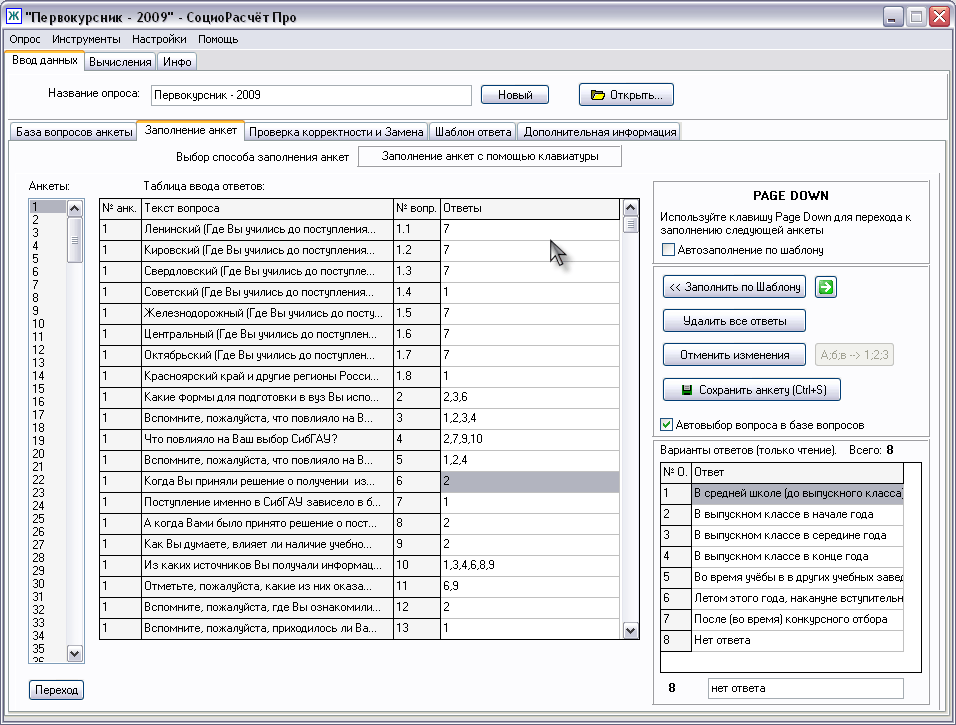Uncheck Автовыбор вопроса в базе вопросов

point(668,424)
